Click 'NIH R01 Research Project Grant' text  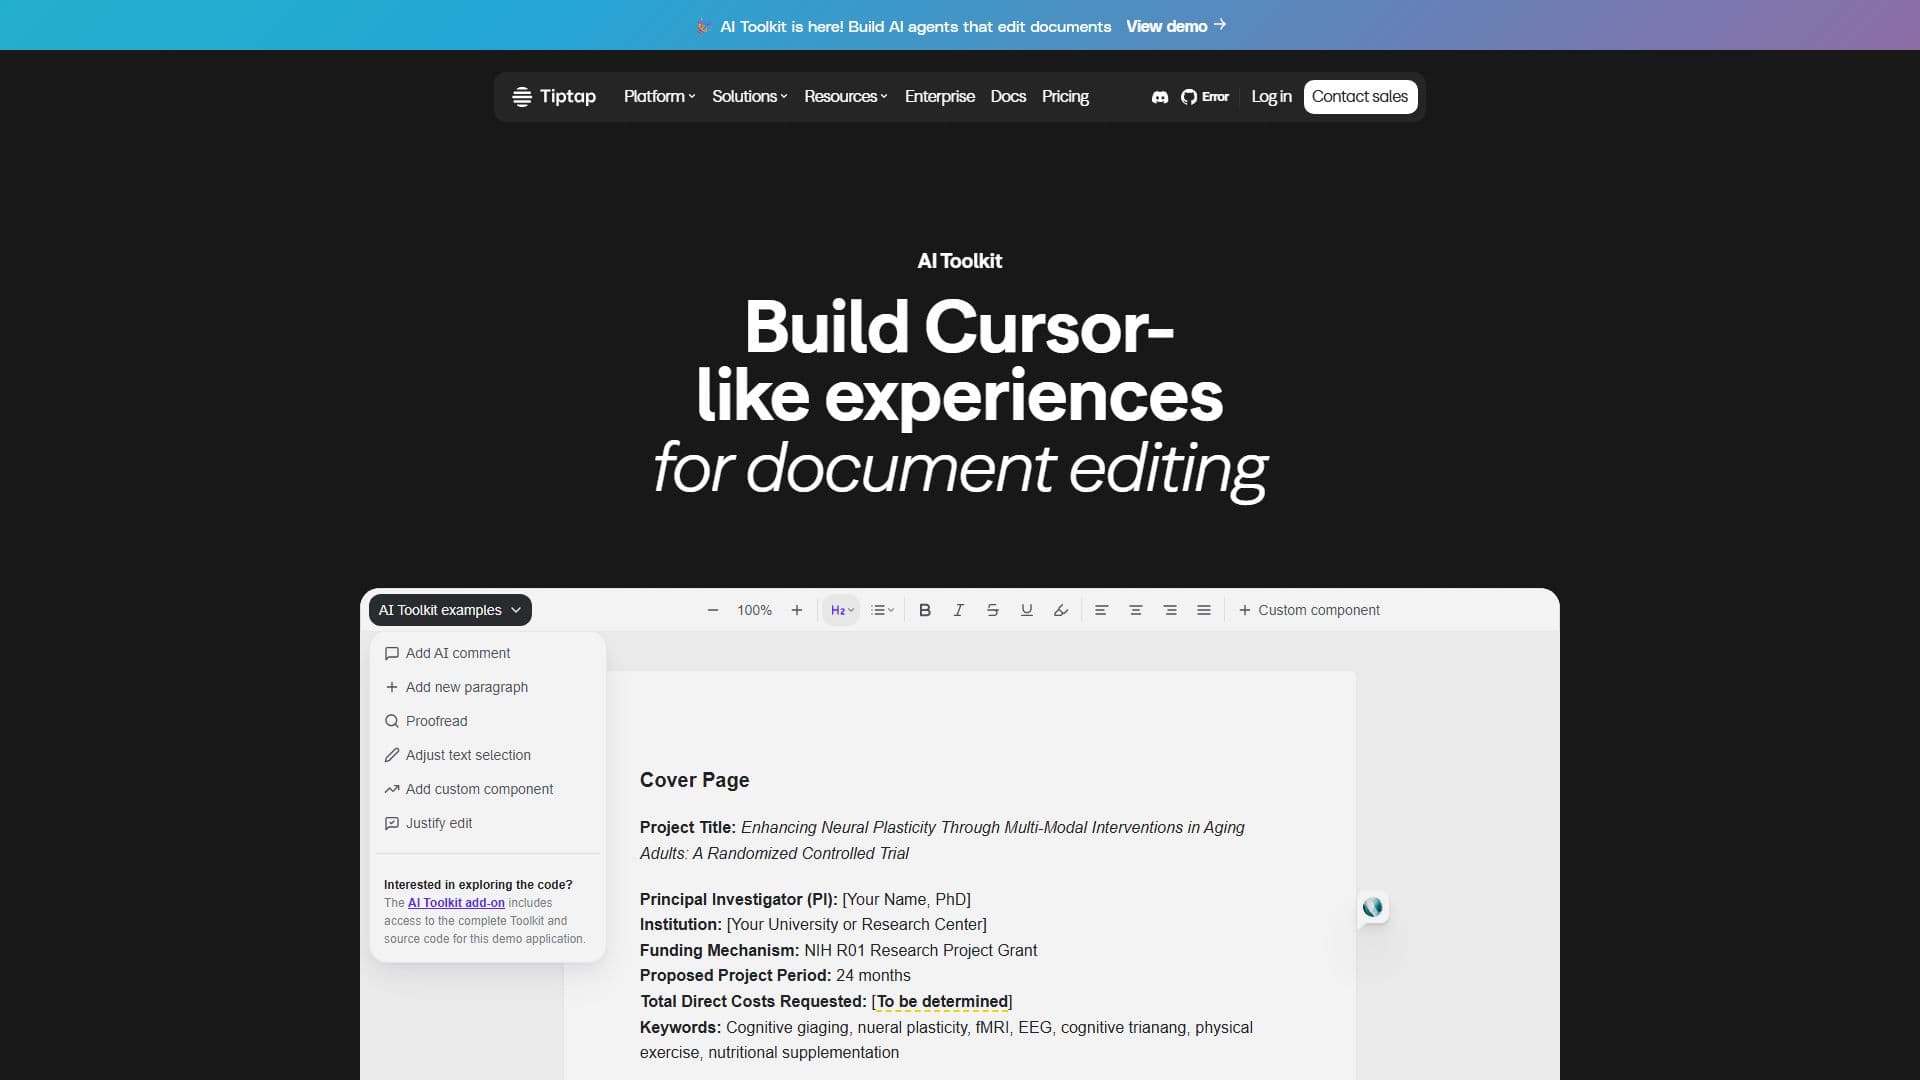(920, 950)
